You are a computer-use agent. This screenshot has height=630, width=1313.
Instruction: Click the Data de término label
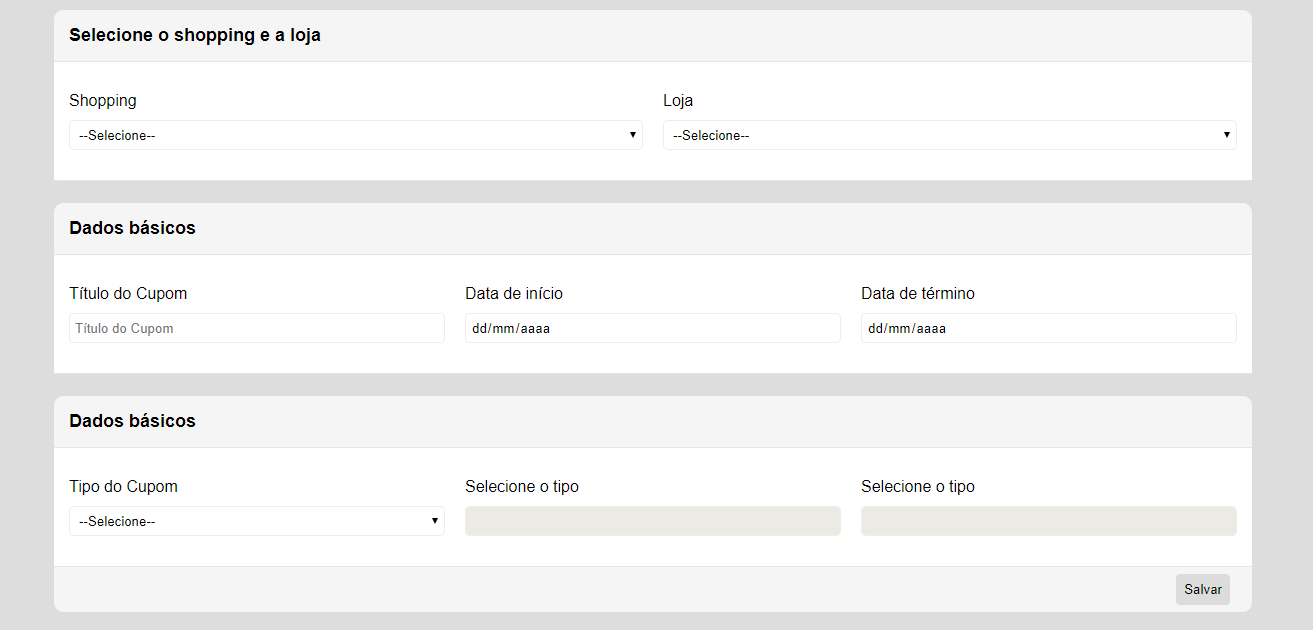[x=919, y=293]
